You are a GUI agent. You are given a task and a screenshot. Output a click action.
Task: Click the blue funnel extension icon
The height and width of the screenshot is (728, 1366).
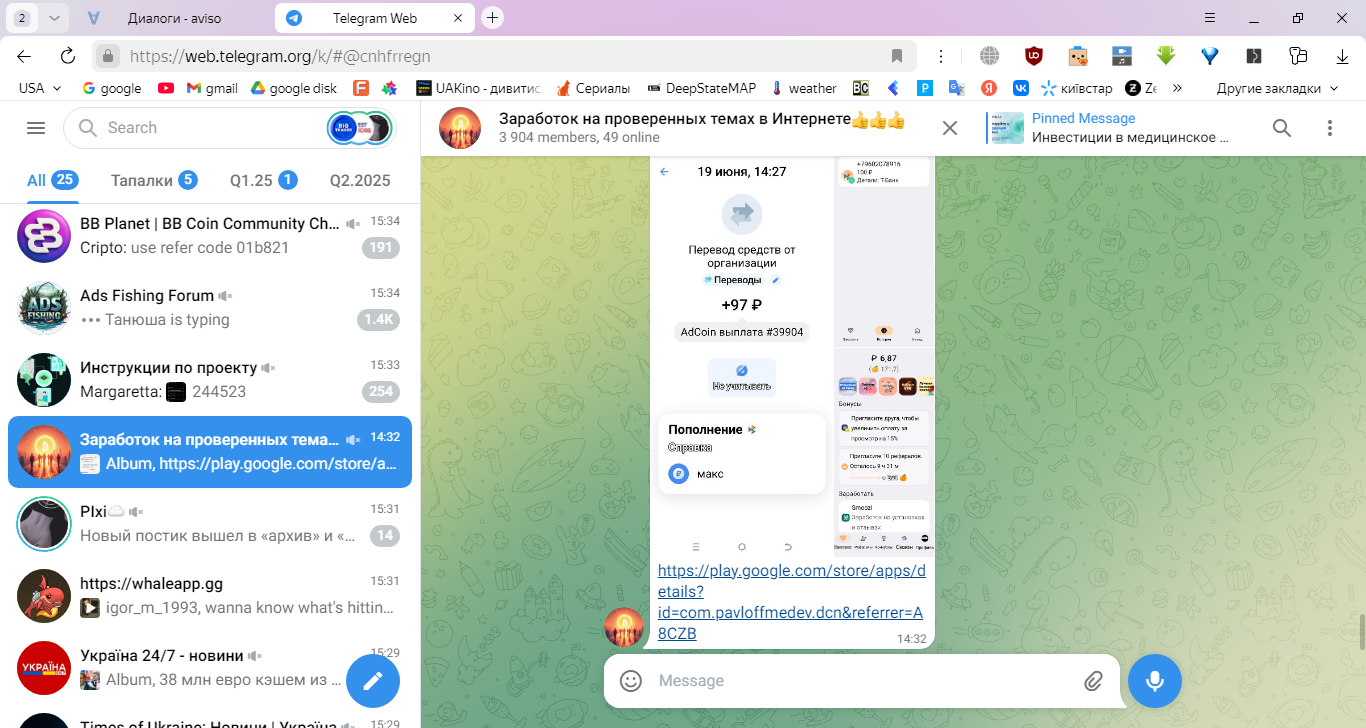point(1210,56)
